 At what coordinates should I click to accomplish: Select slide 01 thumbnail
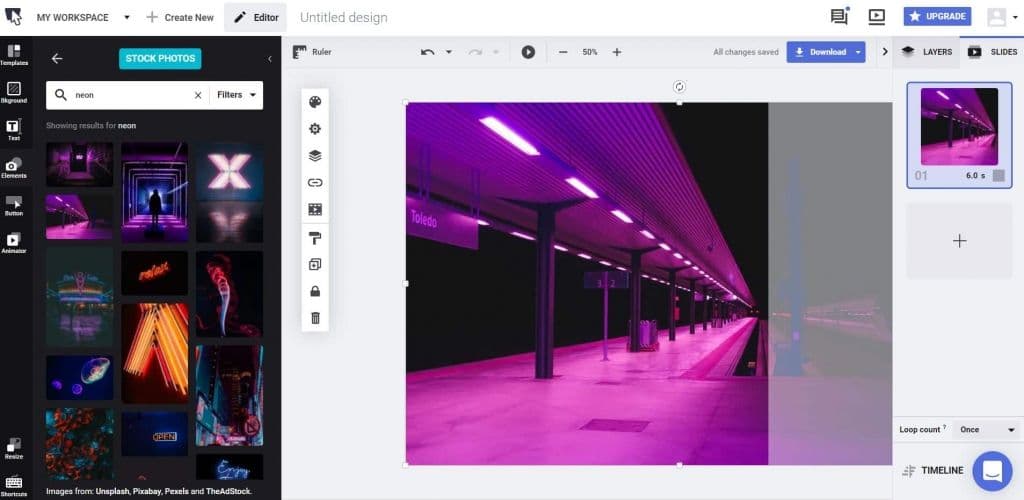pos(959,127)
